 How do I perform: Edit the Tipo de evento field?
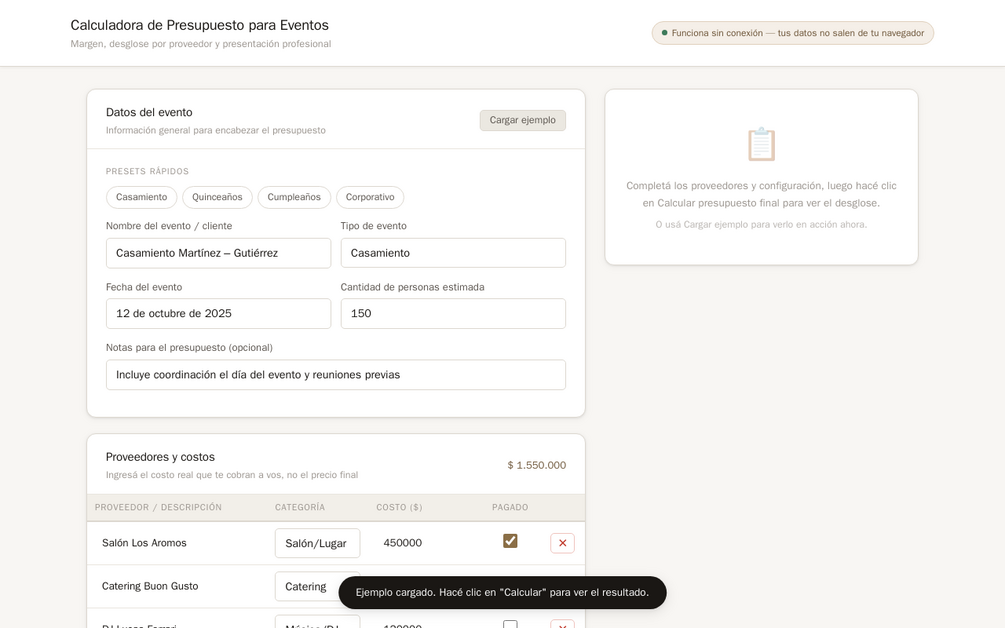coord(453,253)
